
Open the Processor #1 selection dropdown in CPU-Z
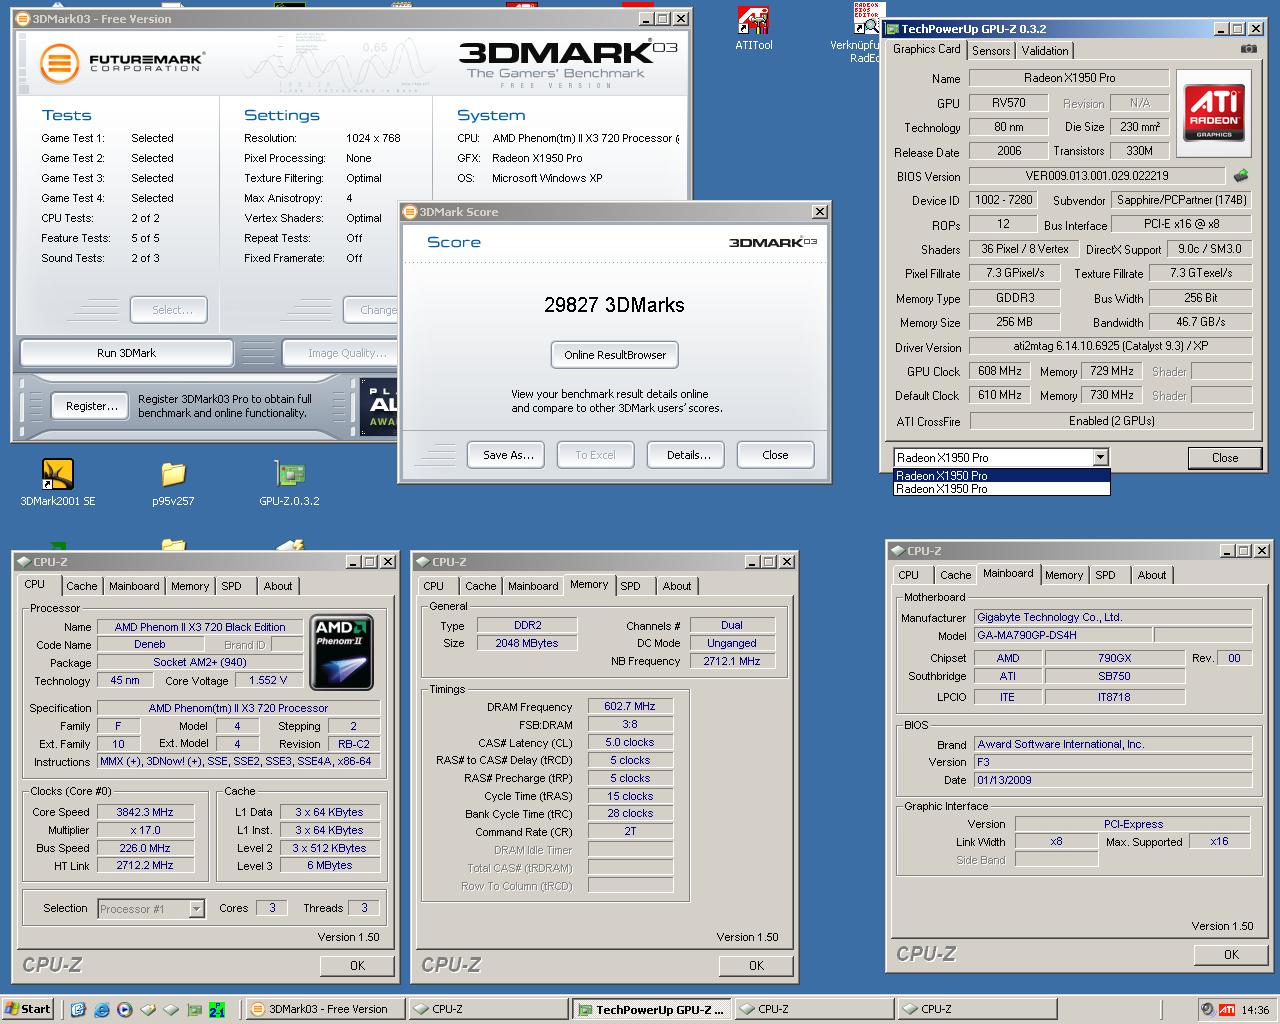click(196, 908)
